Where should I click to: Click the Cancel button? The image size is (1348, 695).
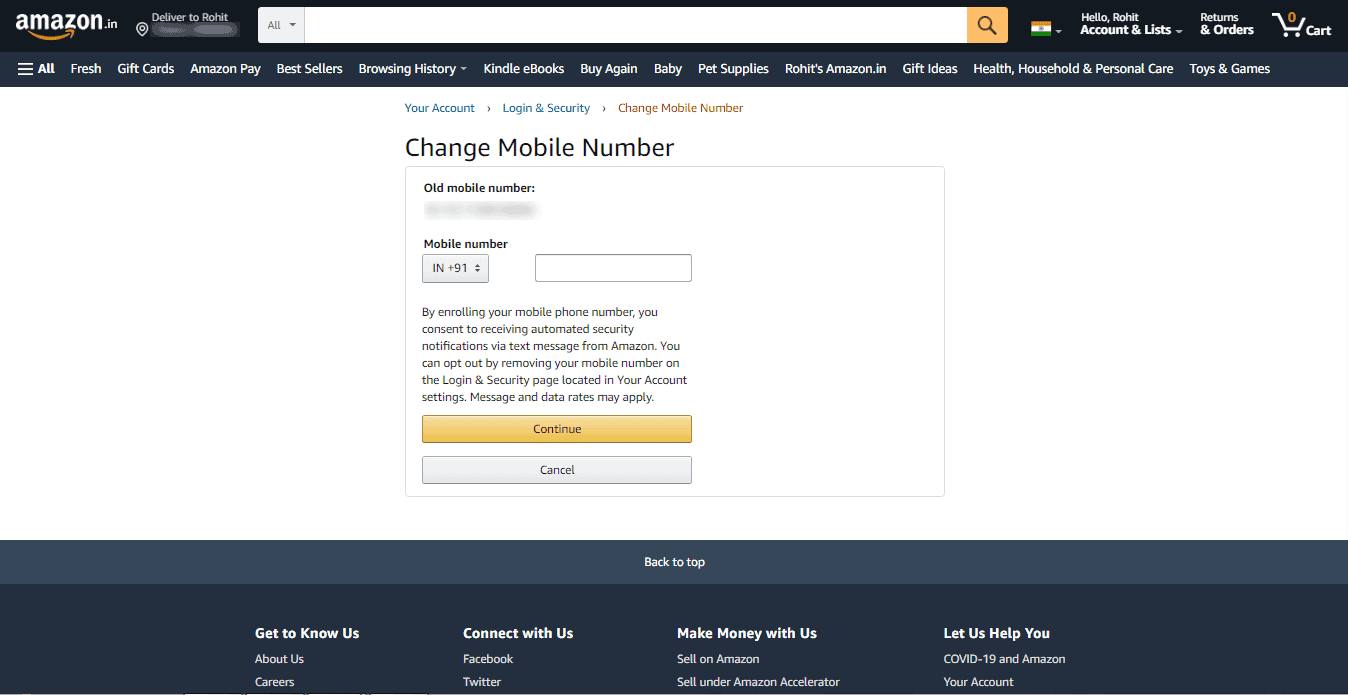point(556,469)
